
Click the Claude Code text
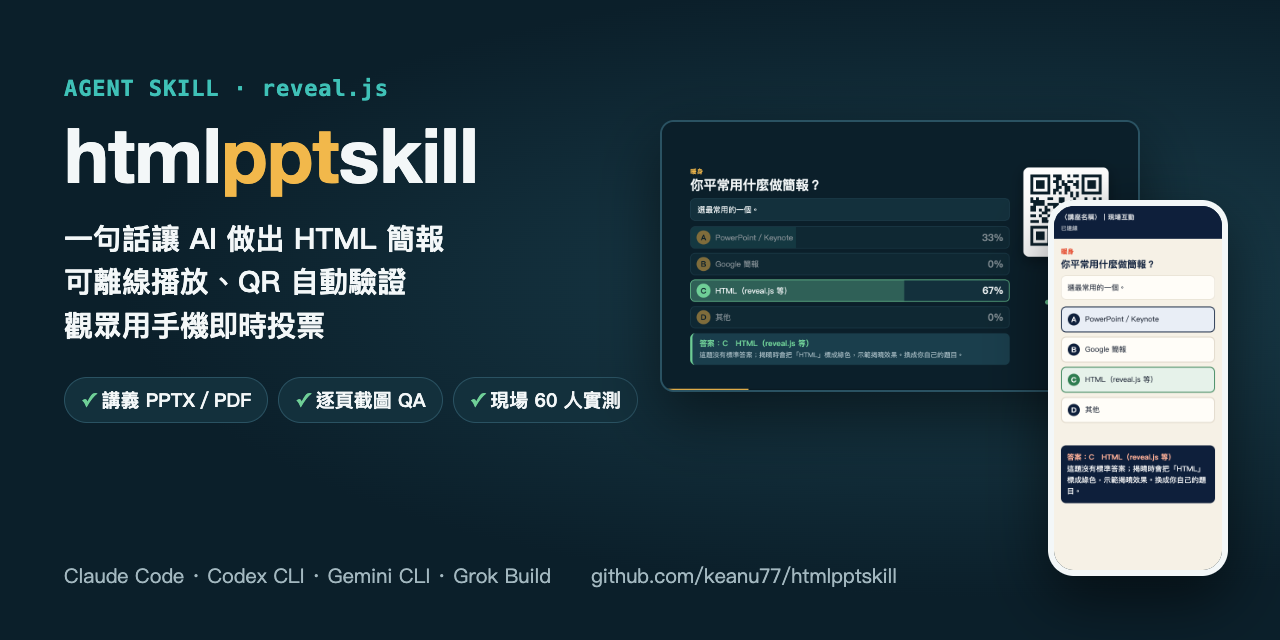click(x=124, y=576)
